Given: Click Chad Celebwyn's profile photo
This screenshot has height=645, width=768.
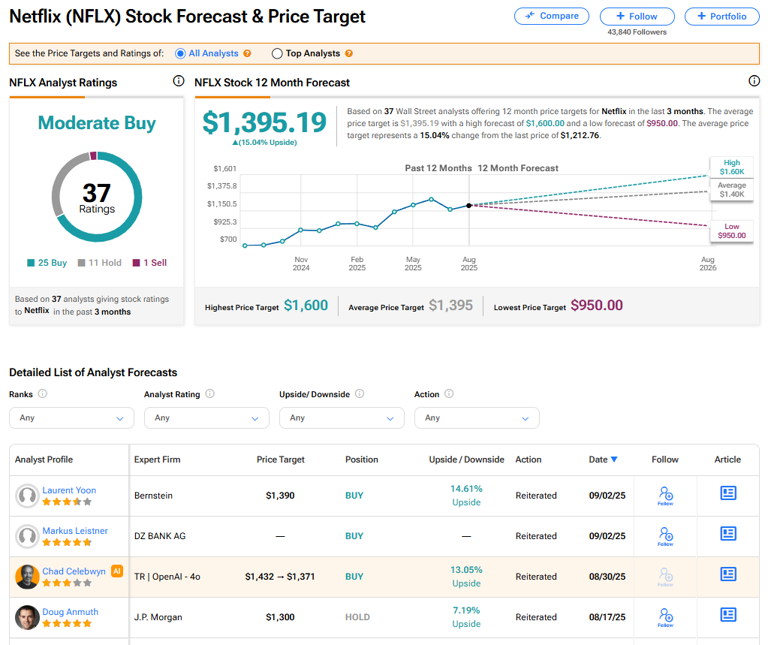Looking at the screenshot, I should (x=27, y=577).
